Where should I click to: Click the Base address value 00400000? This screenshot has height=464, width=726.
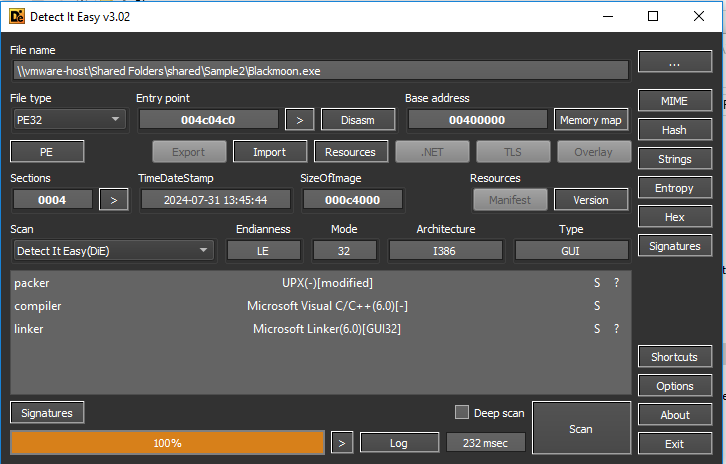coord(477,120)
